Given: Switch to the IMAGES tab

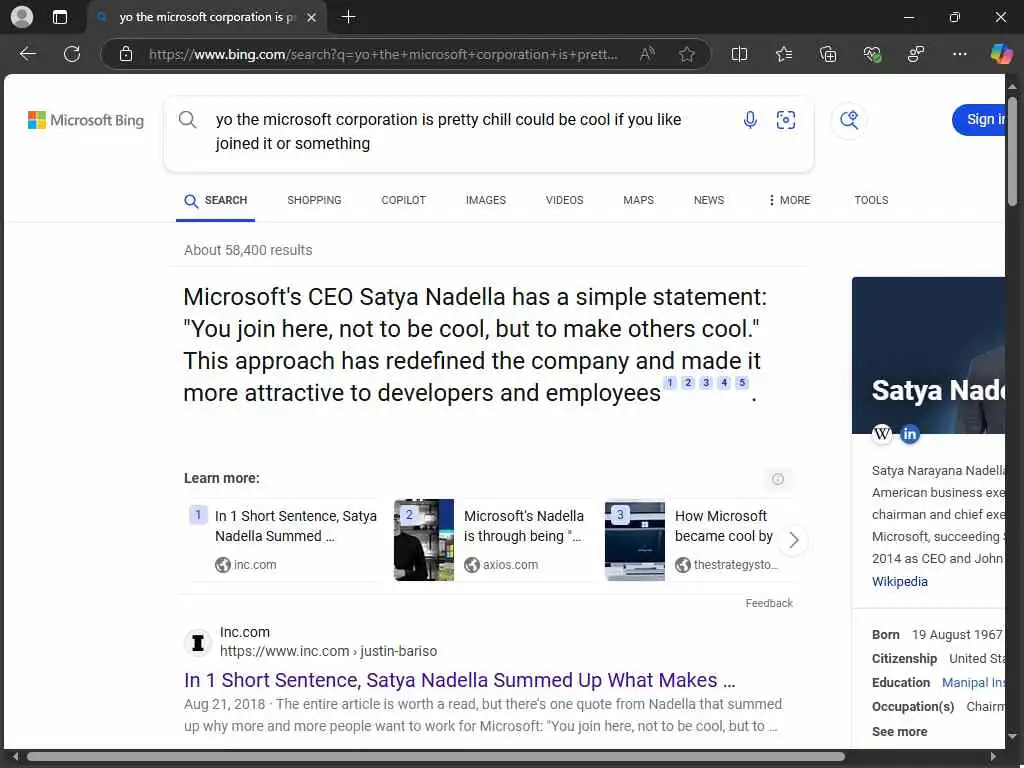Looking at the screenshot, I should pos(486,200).
